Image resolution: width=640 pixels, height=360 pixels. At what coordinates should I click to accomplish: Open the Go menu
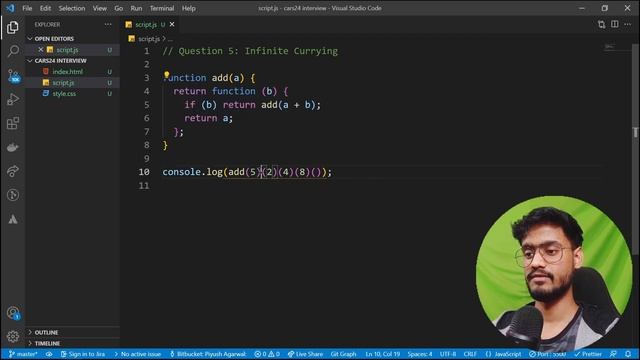click(118, 8)
